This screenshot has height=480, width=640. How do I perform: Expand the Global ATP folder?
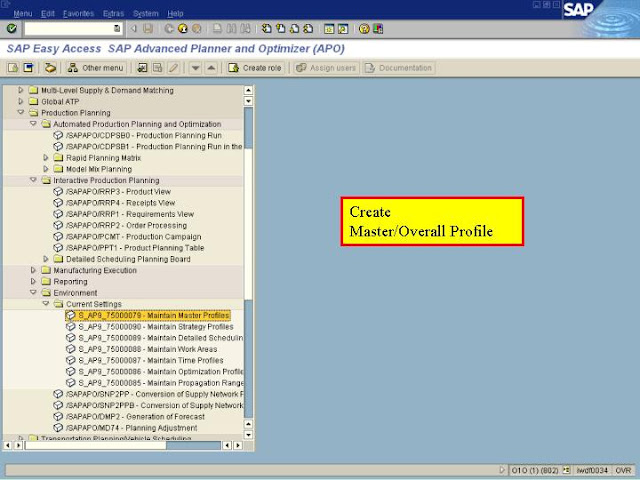click(x=20, y=101)
